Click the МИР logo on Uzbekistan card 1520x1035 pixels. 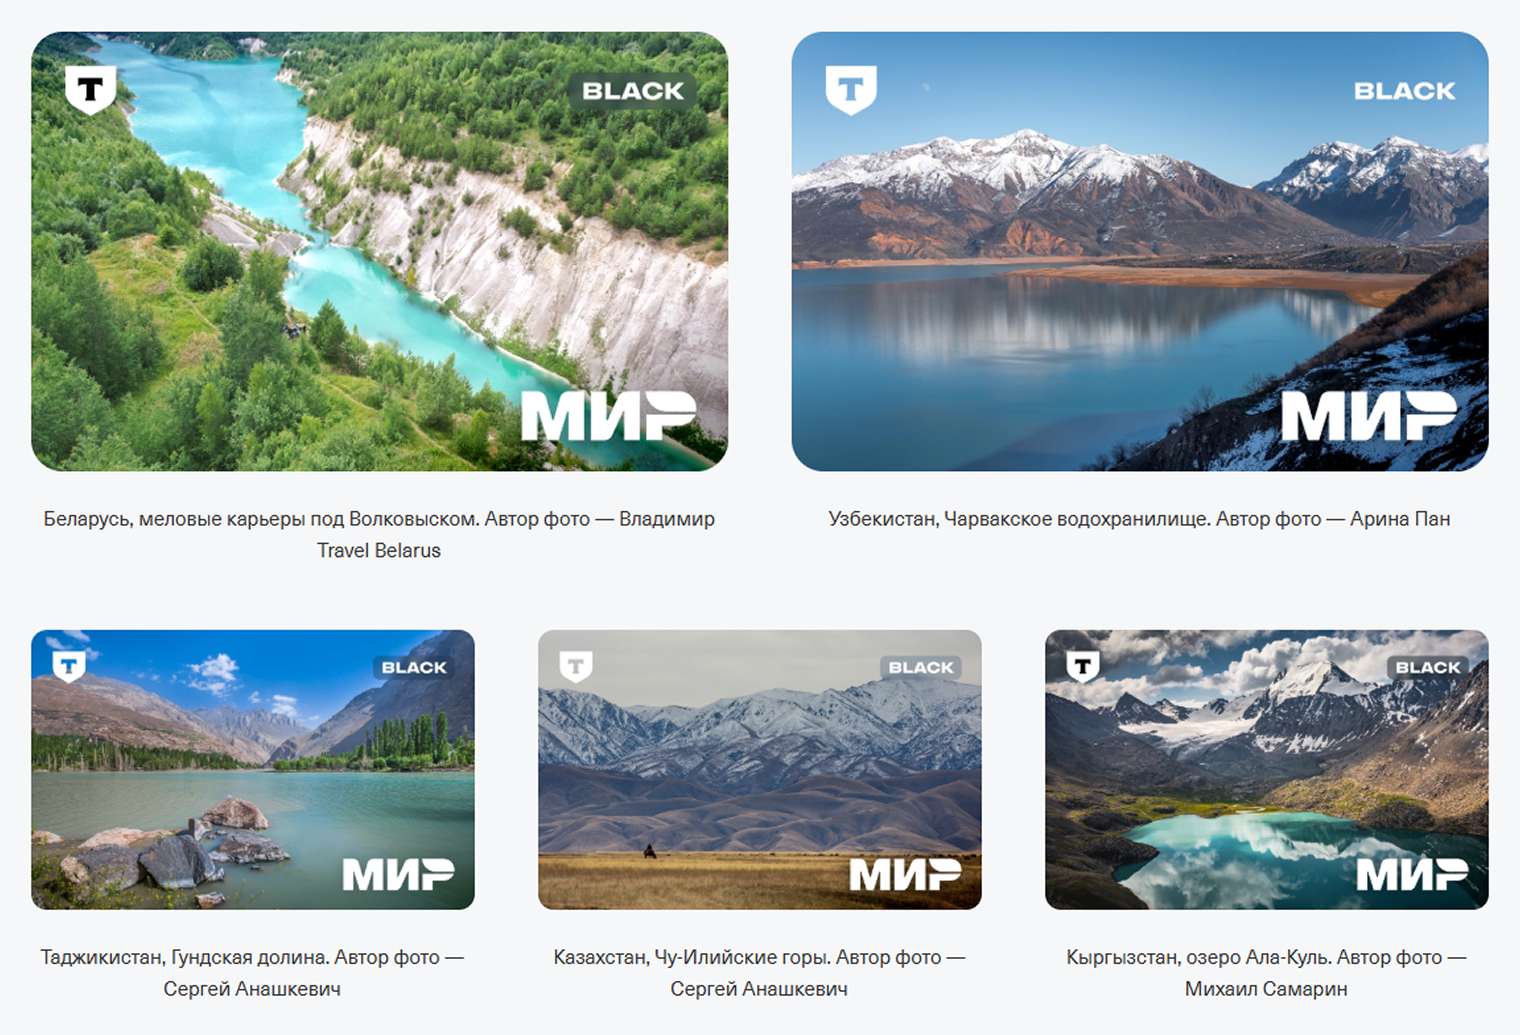(1369, 416)
